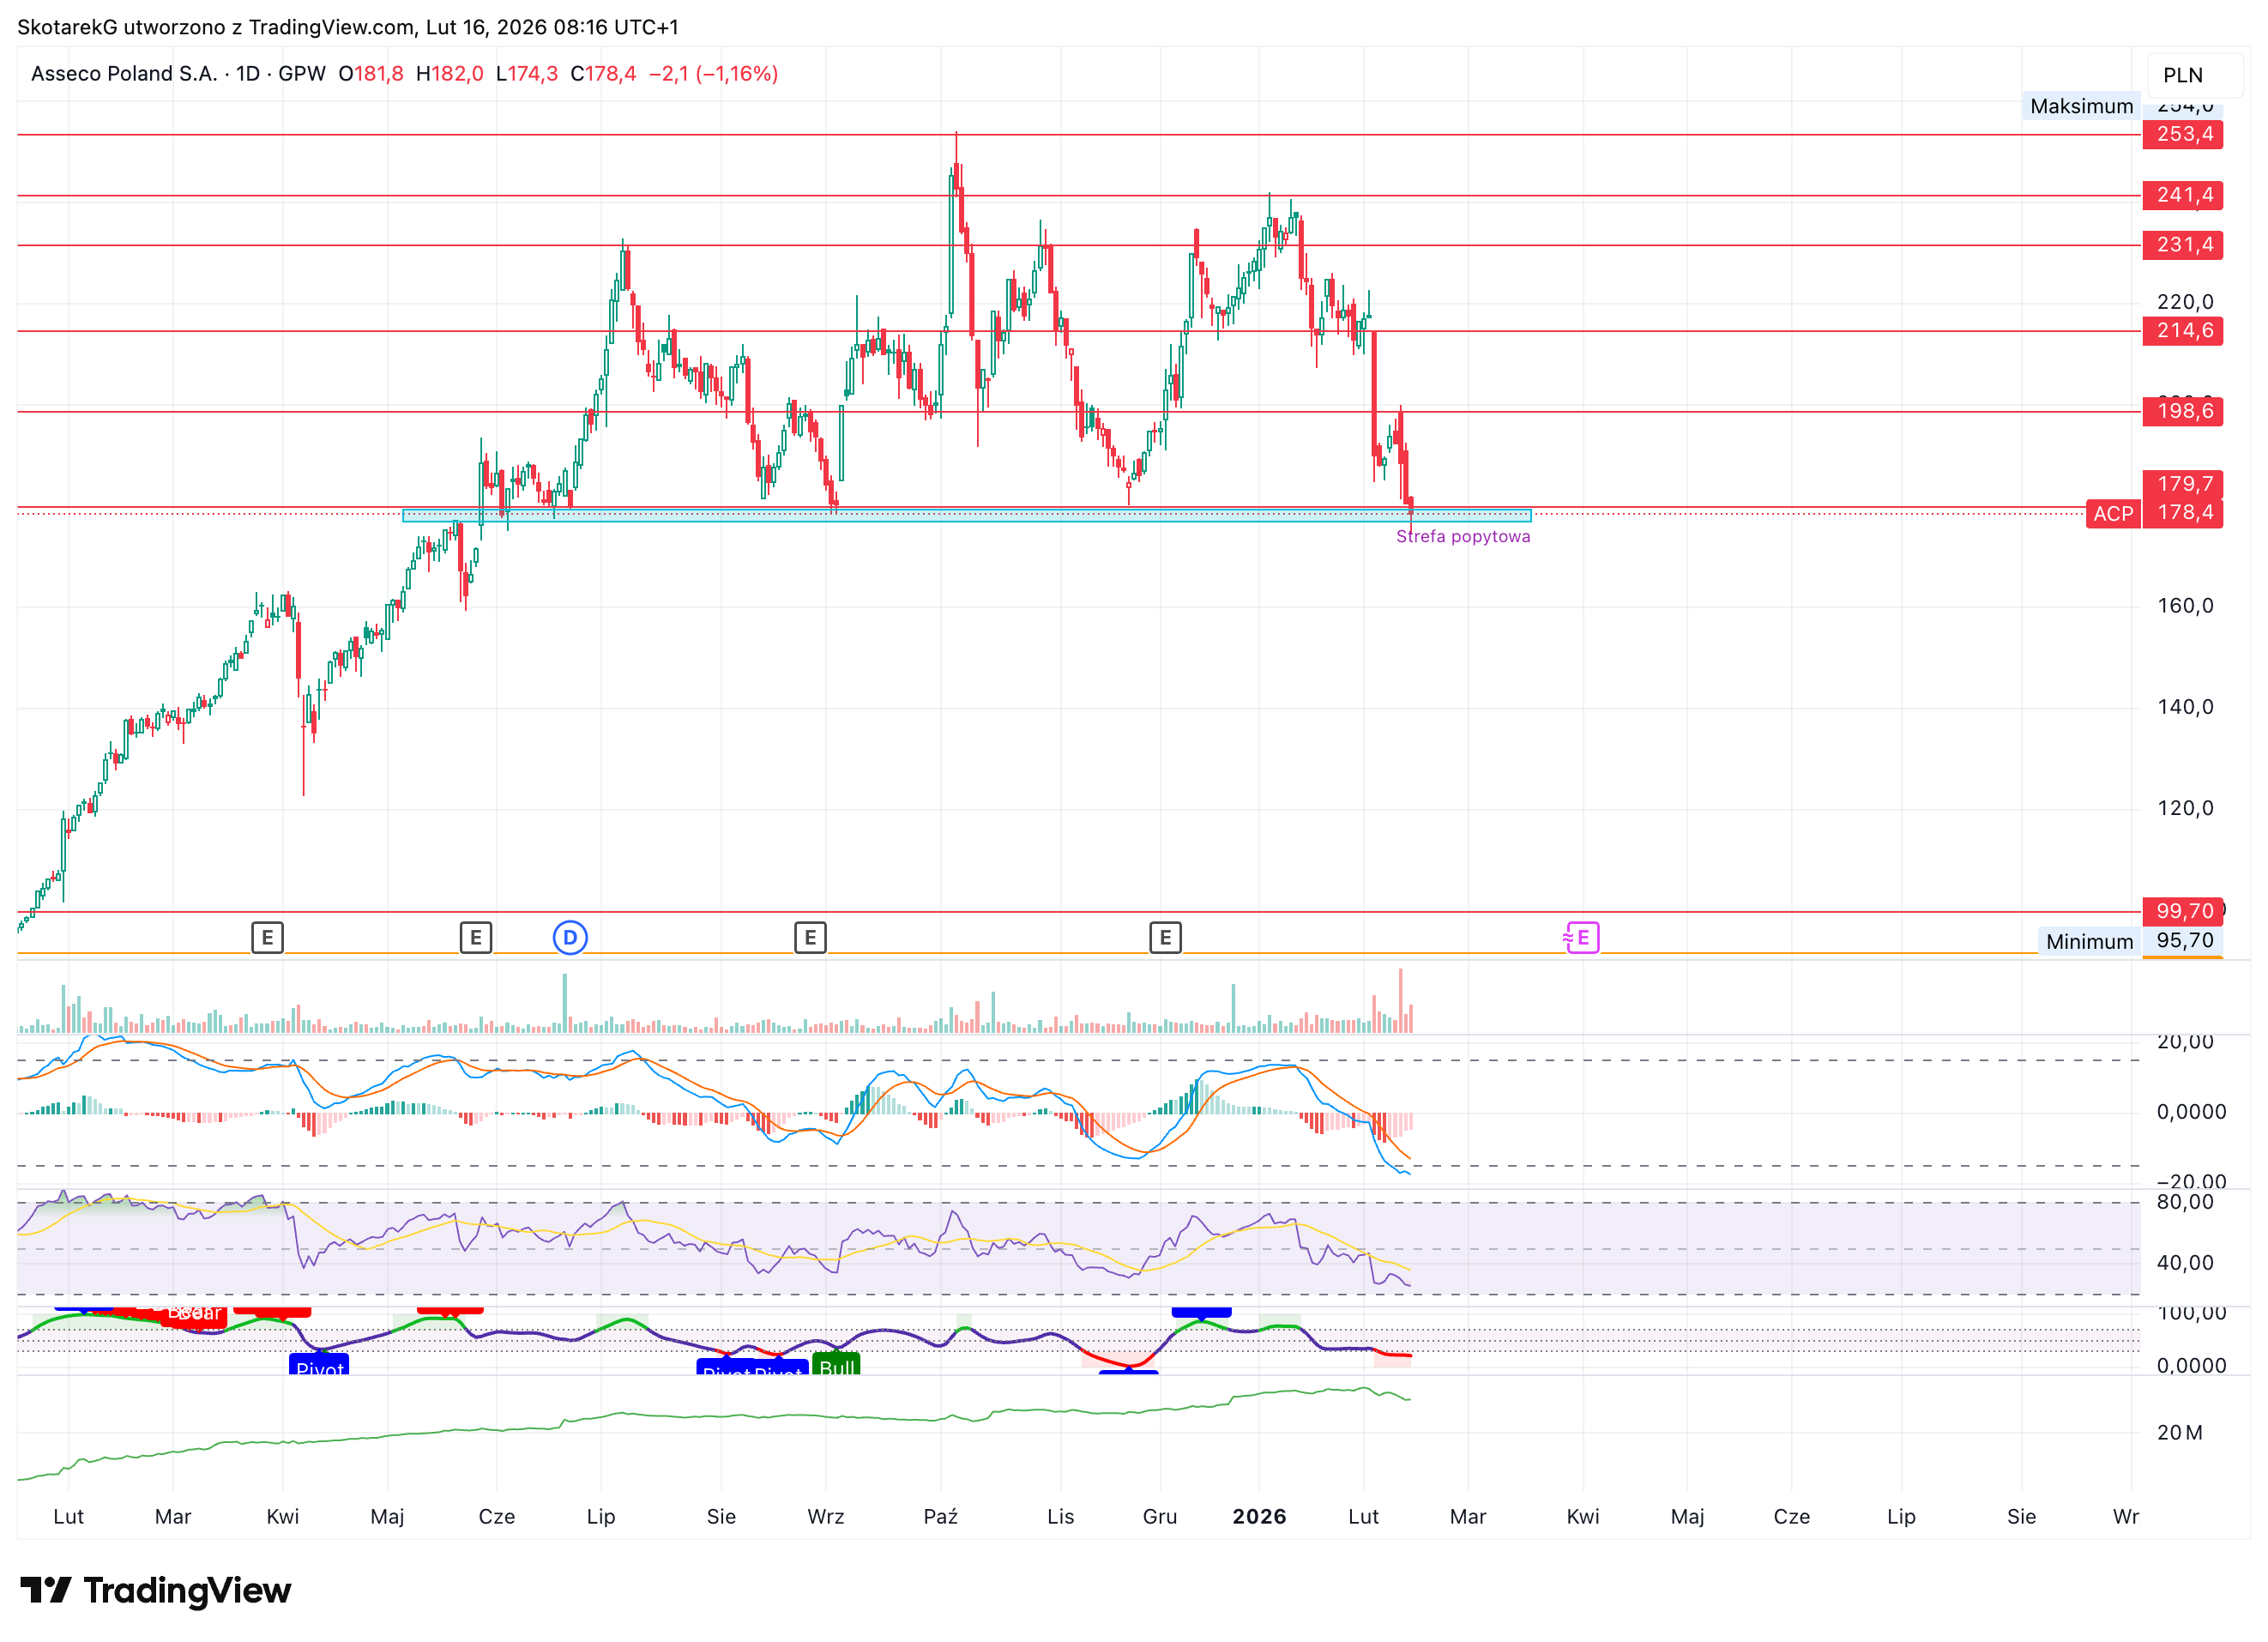
Task: Click the purple upcoming earnings E marker
Action: pyautogui.click(x=1582, y=937)
